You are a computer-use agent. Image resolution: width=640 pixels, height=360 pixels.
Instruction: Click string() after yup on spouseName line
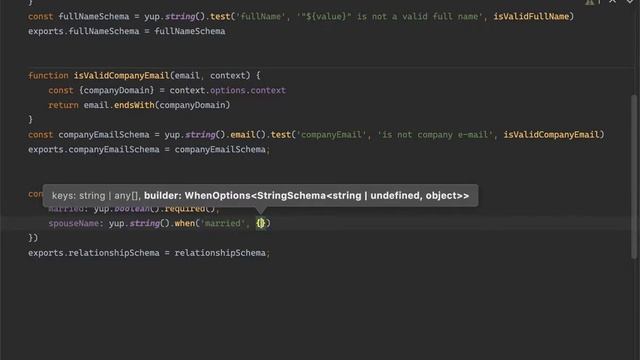click(149, 223)
